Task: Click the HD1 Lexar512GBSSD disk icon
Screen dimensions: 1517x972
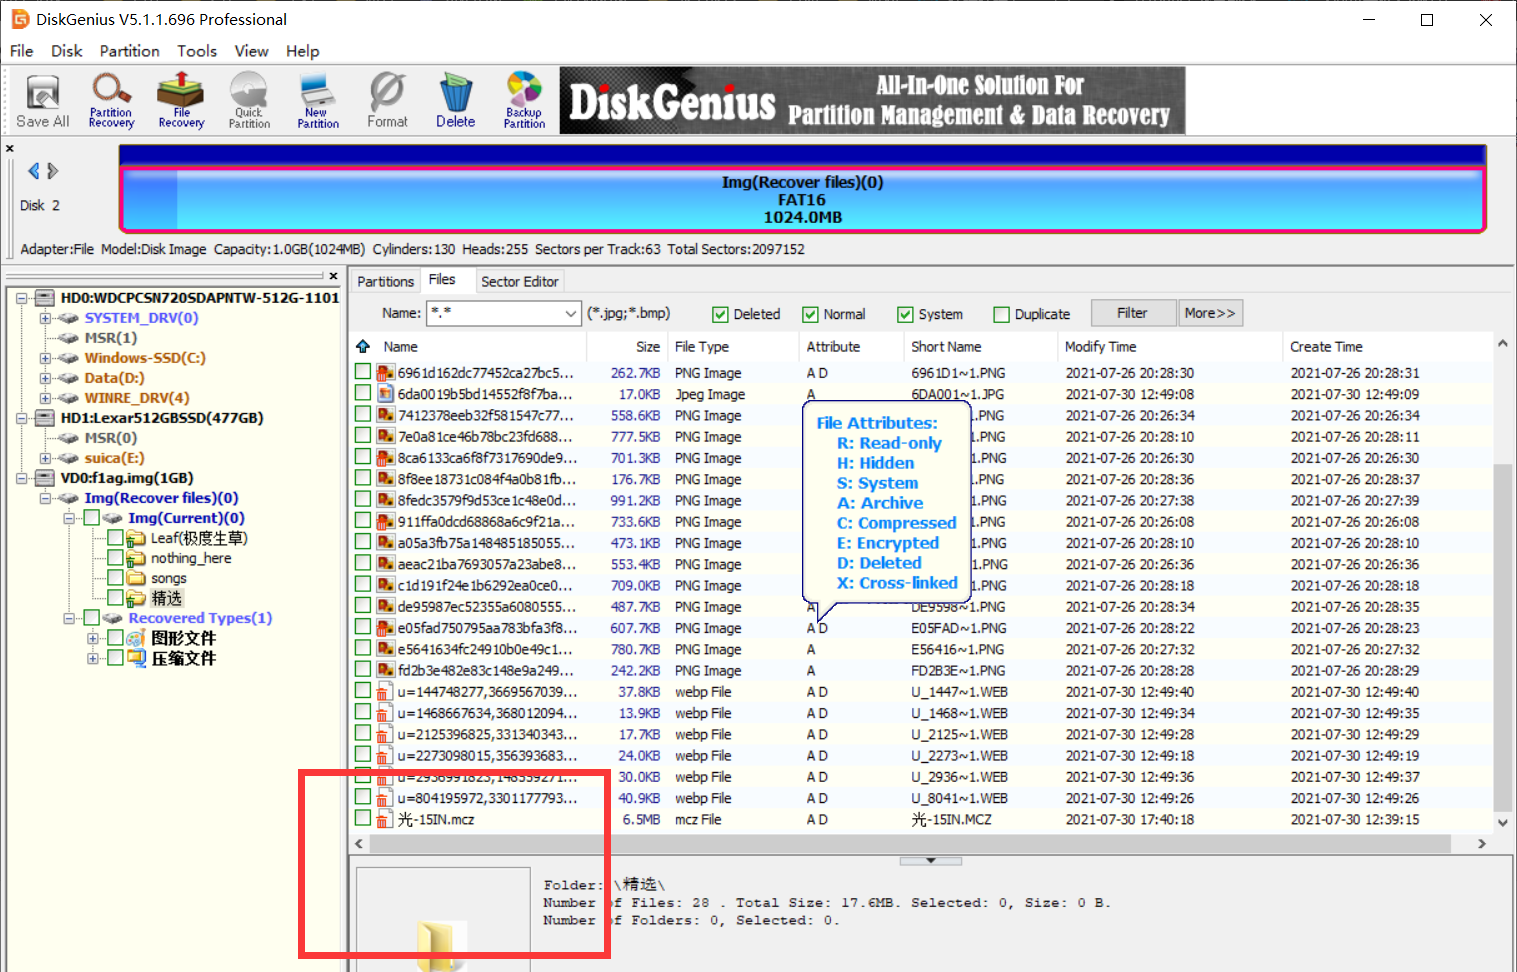Action: (x=45, y=418)
